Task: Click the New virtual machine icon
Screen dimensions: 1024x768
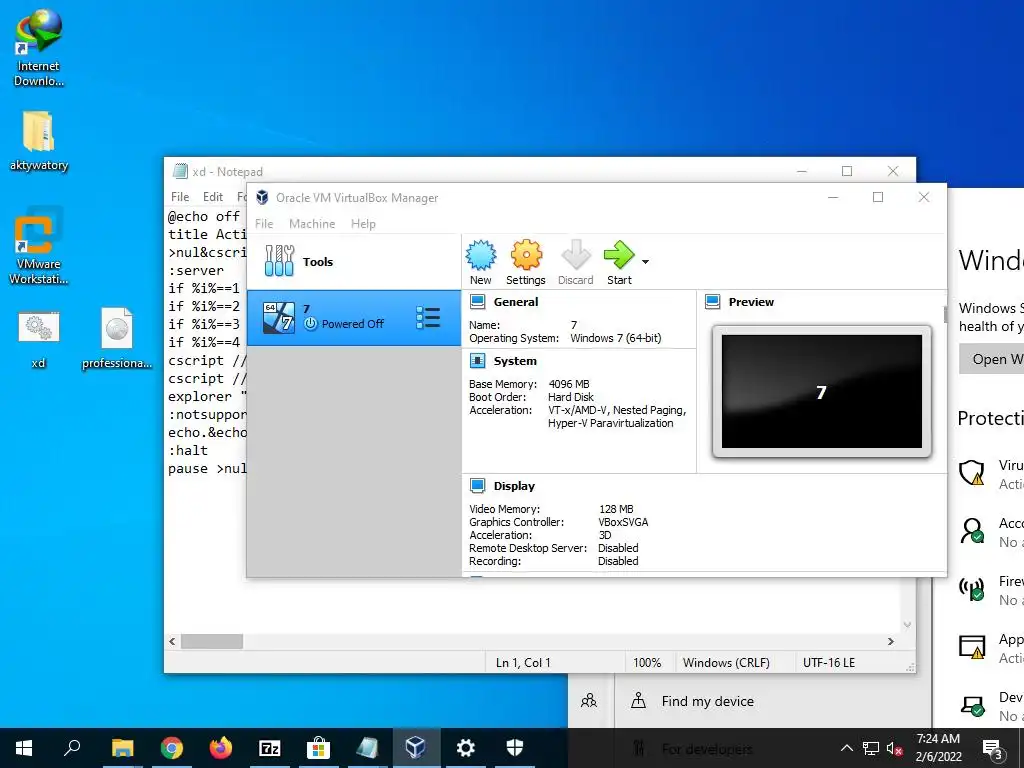Action: click(481, 255)
